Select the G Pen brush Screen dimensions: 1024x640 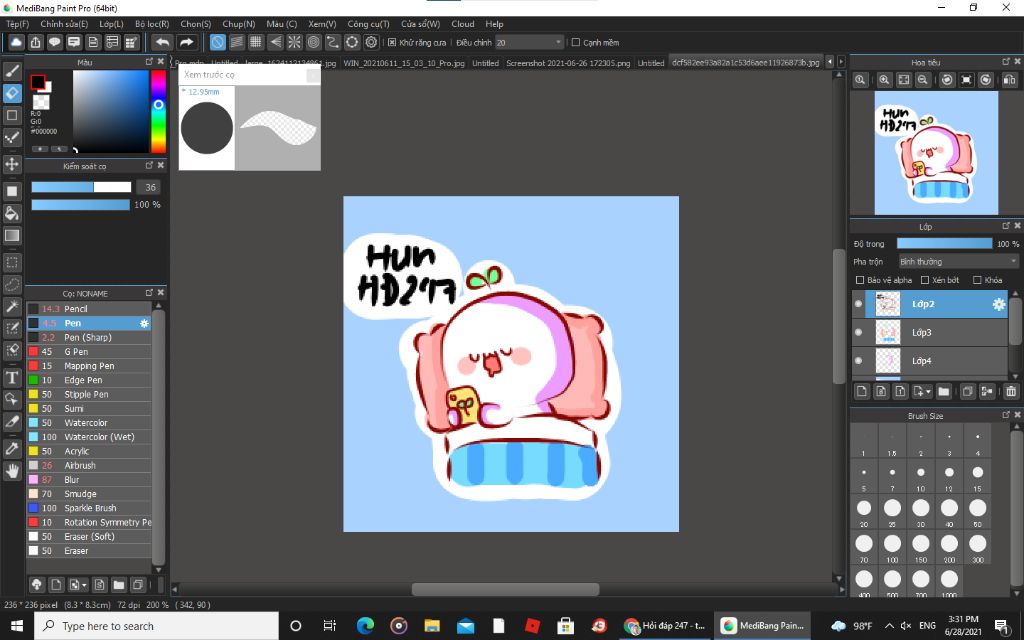89,351
